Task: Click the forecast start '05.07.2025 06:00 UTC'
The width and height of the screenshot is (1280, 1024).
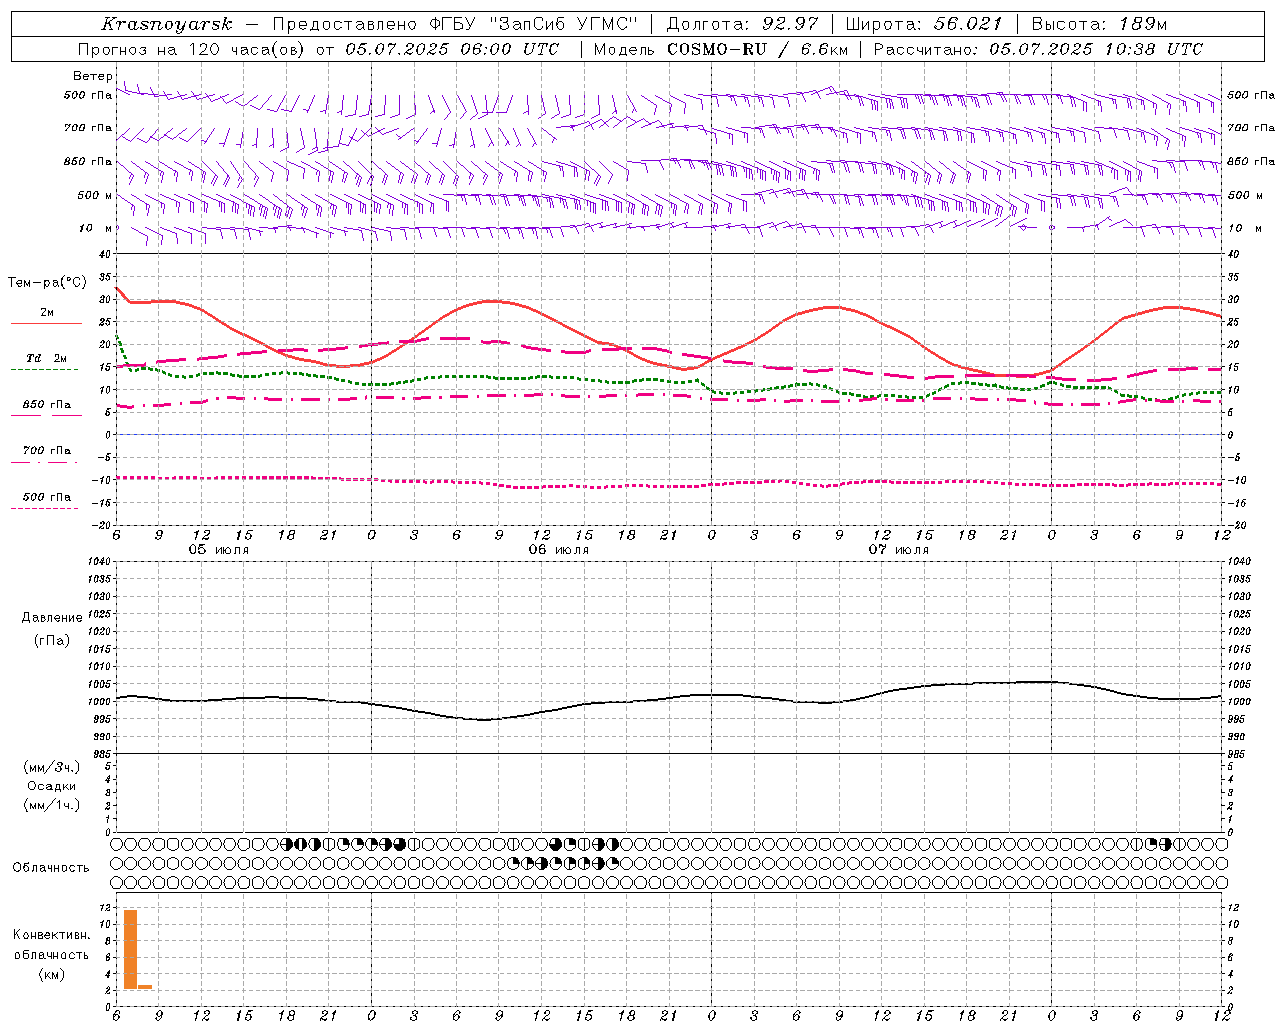Action: 452,49
